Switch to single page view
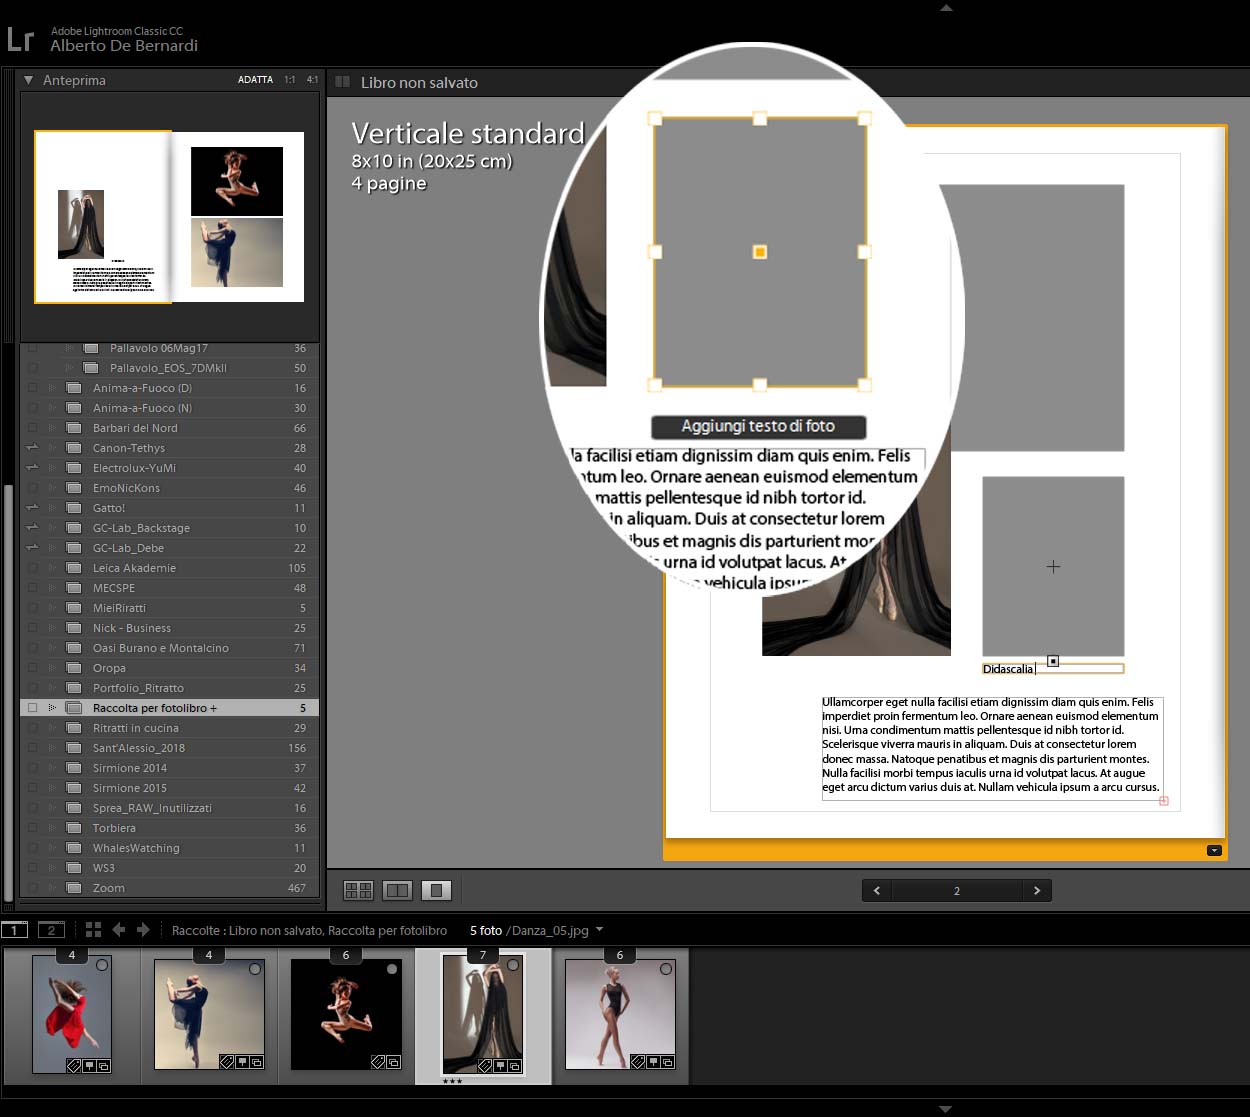The image size is (1250, 1117). coord(437,890)
